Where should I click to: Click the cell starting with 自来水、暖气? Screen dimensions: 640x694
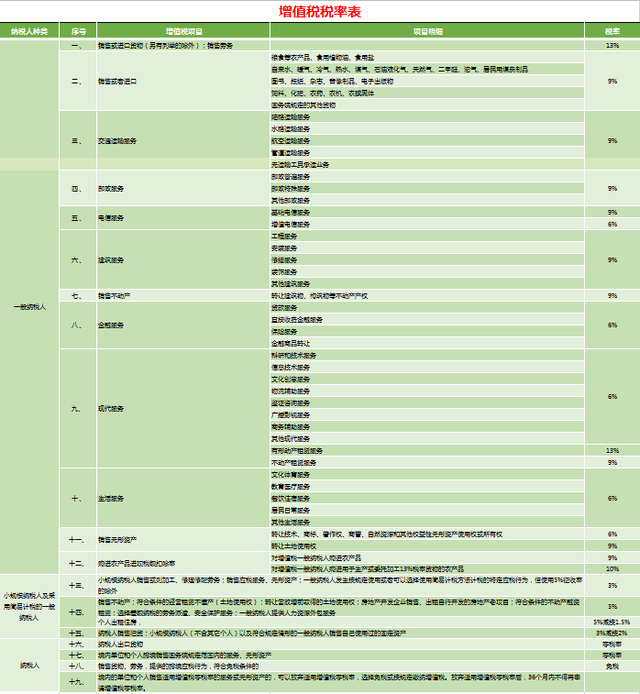[428, 69]
